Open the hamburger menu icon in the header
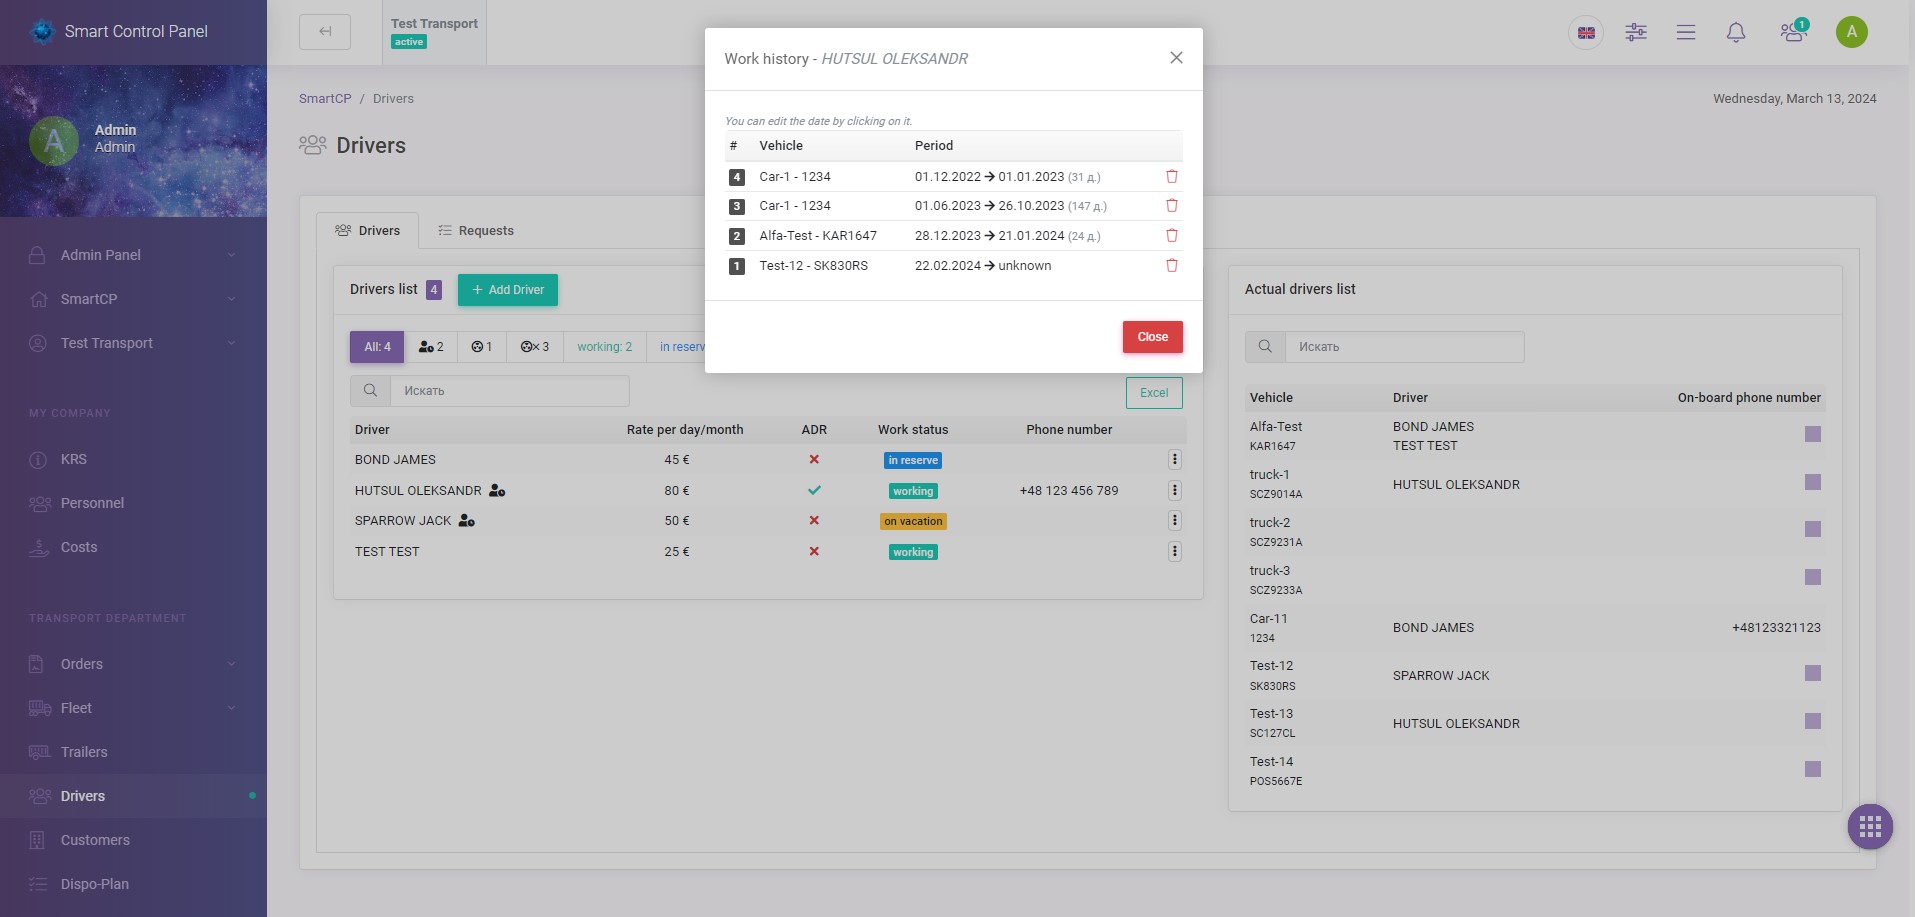1915x917 pixels. point(1686,32)
